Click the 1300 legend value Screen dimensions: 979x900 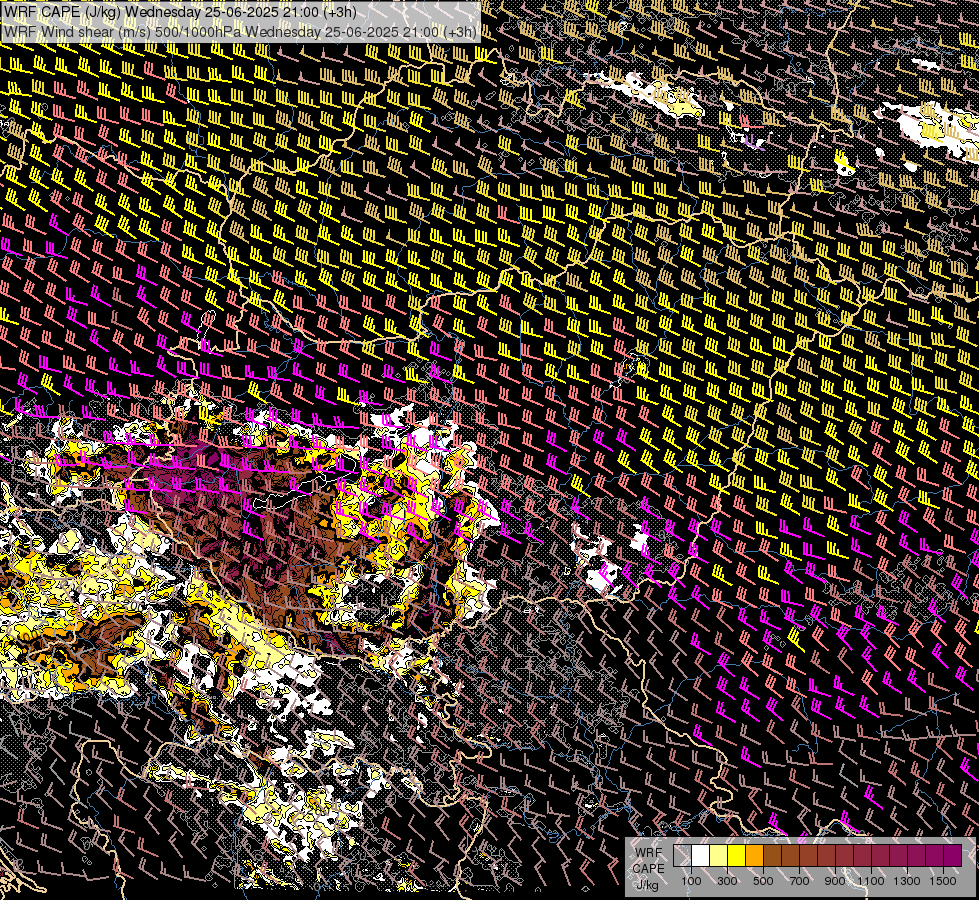[907, 881]
